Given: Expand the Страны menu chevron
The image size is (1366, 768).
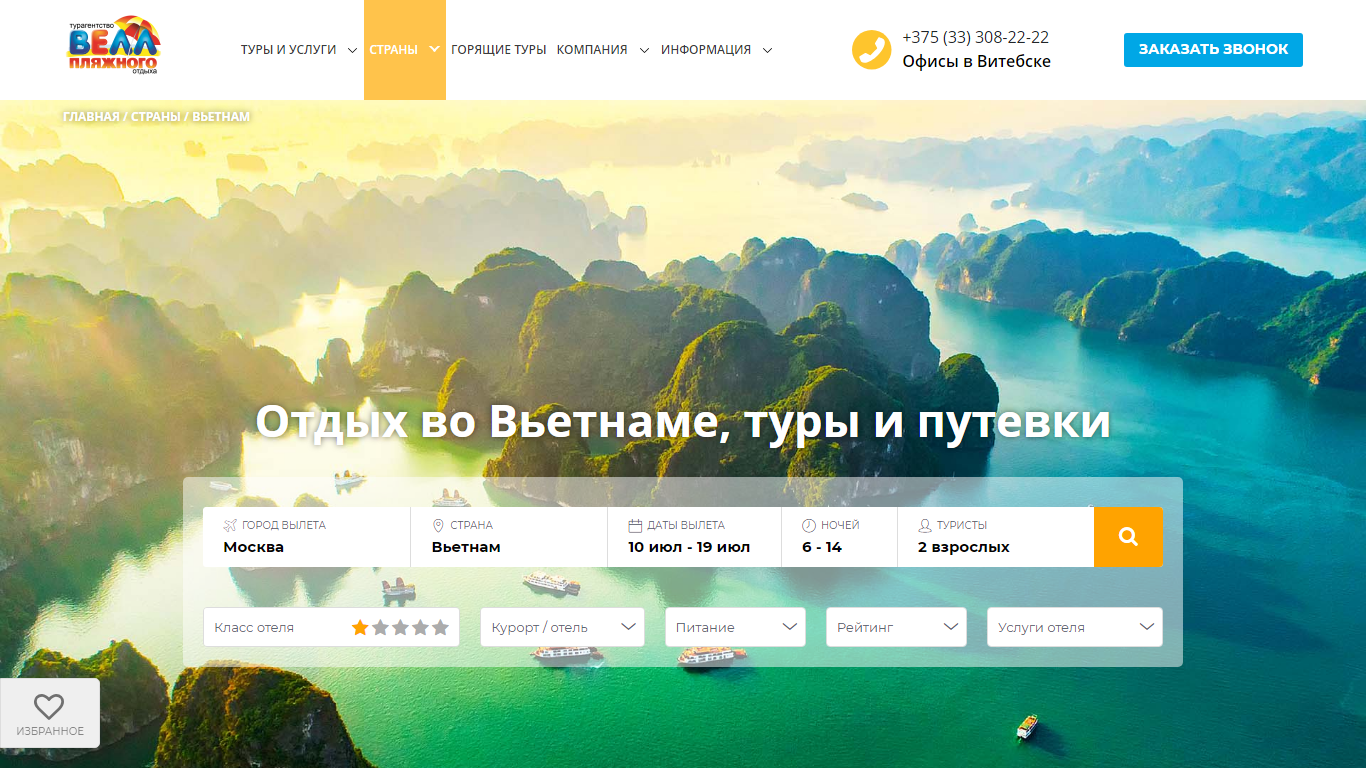Looking at the screenshot, I should [x=434, y=48].
